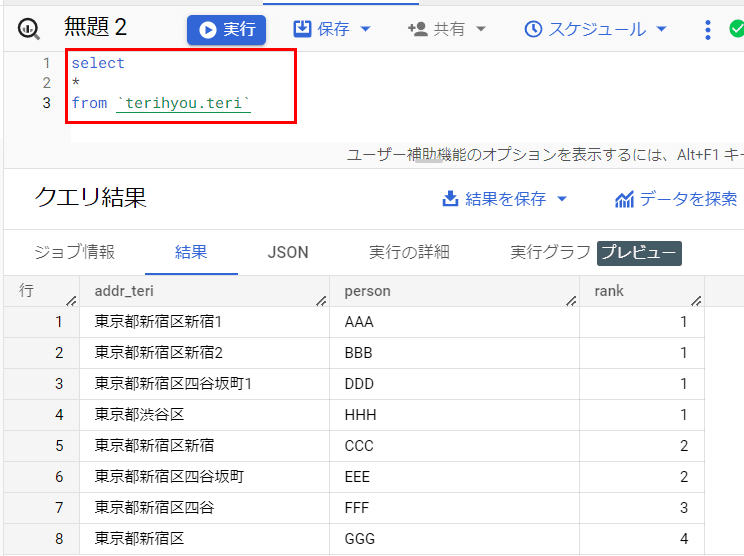Switch to the ジョブ情報 tab
The image size is (744, 556).
pyautogui.click(x=74, y=252)
